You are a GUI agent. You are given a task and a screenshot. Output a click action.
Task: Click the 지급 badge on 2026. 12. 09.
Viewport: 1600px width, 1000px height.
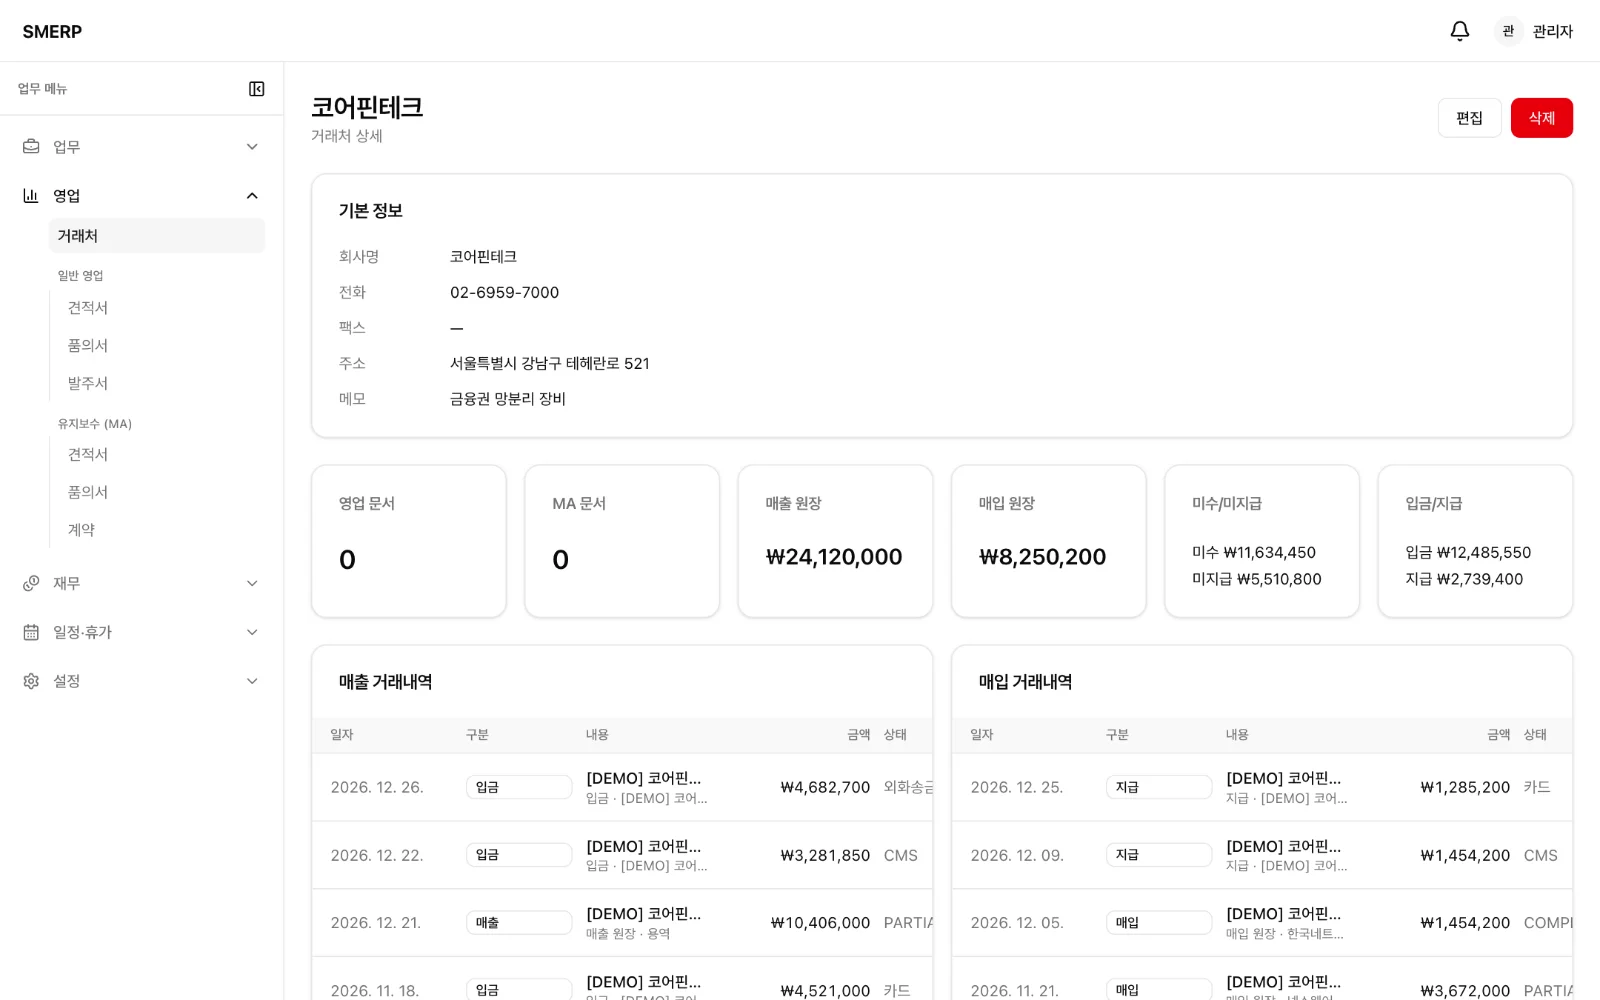tap(1159, 855)
